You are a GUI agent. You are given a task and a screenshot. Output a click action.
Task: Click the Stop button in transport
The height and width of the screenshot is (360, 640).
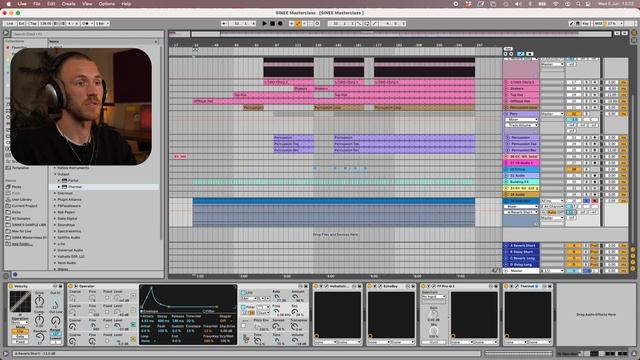pyautogui.click(x=272, y=24)
